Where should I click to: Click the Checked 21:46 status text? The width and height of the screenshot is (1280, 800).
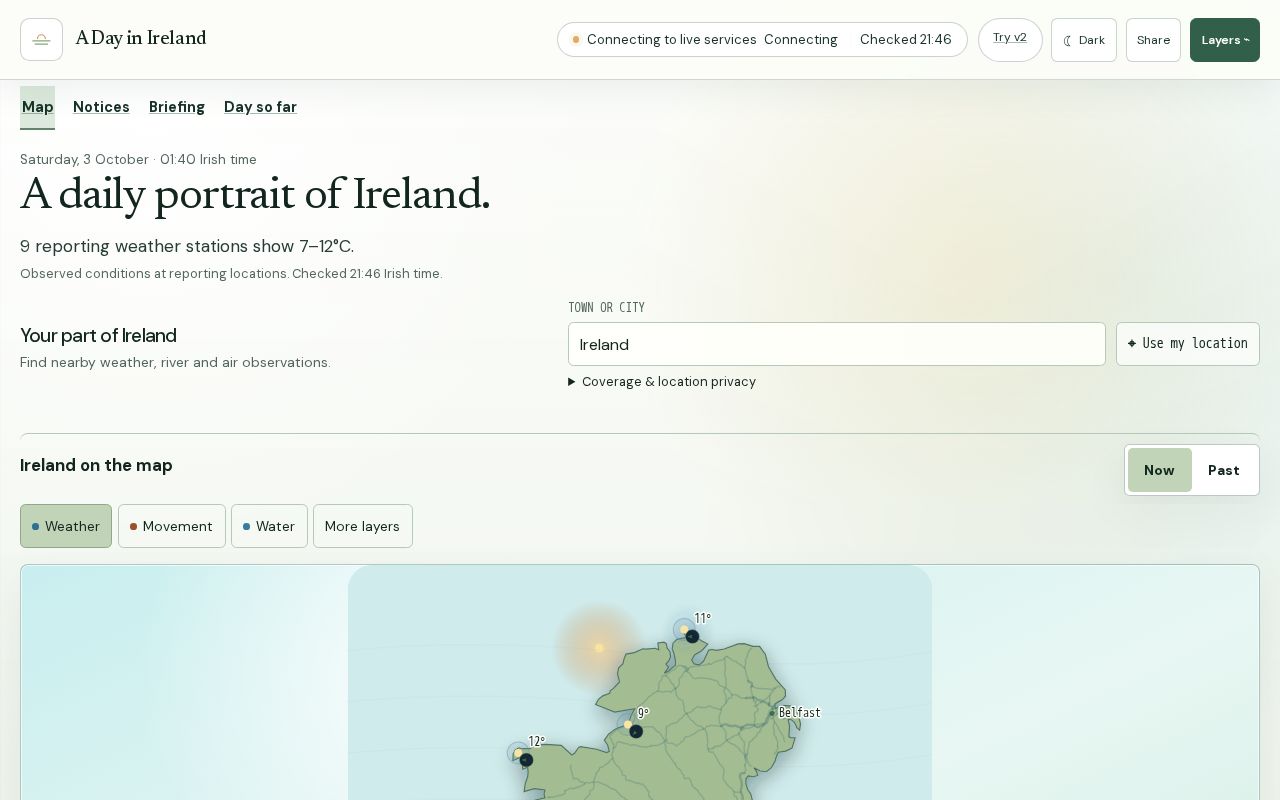pos(906,40)
